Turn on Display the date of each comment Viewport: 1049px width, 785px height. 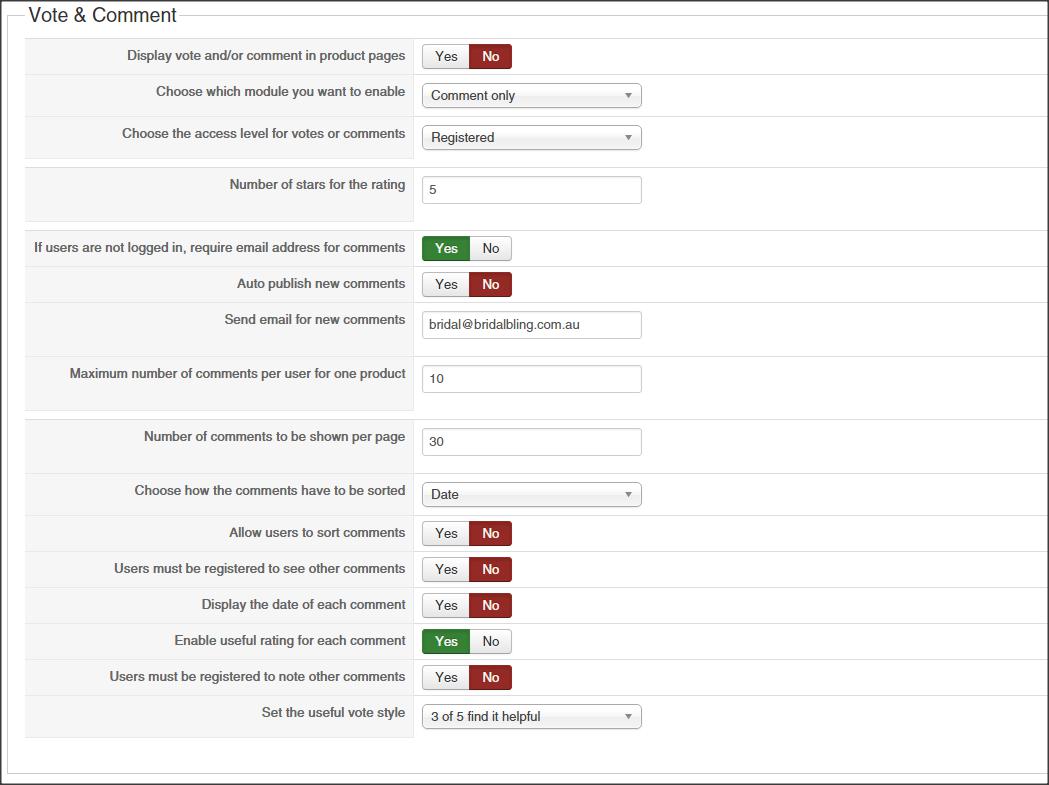446,606
